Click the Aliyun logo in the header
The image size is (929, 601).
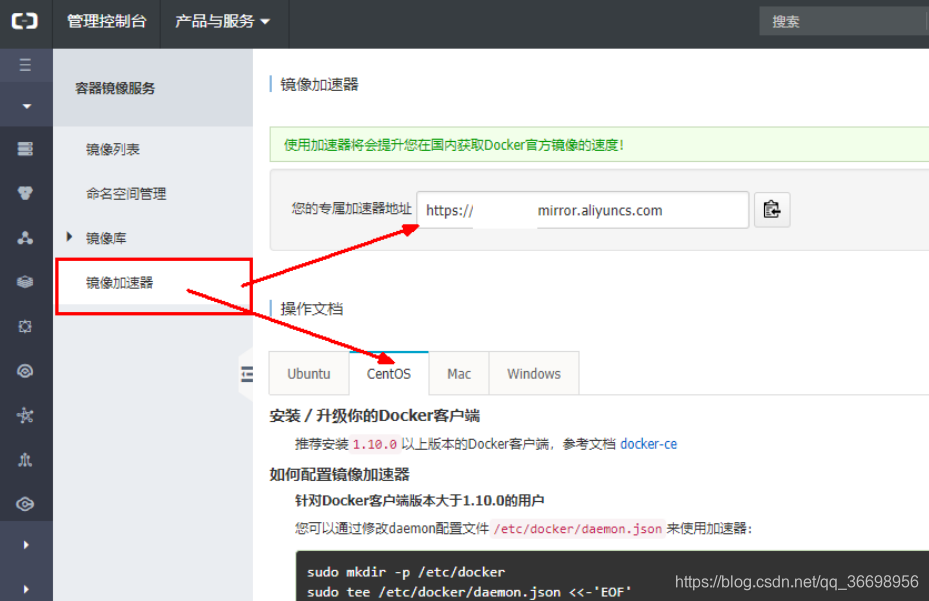pyautogui.click(x=25, y=21)
